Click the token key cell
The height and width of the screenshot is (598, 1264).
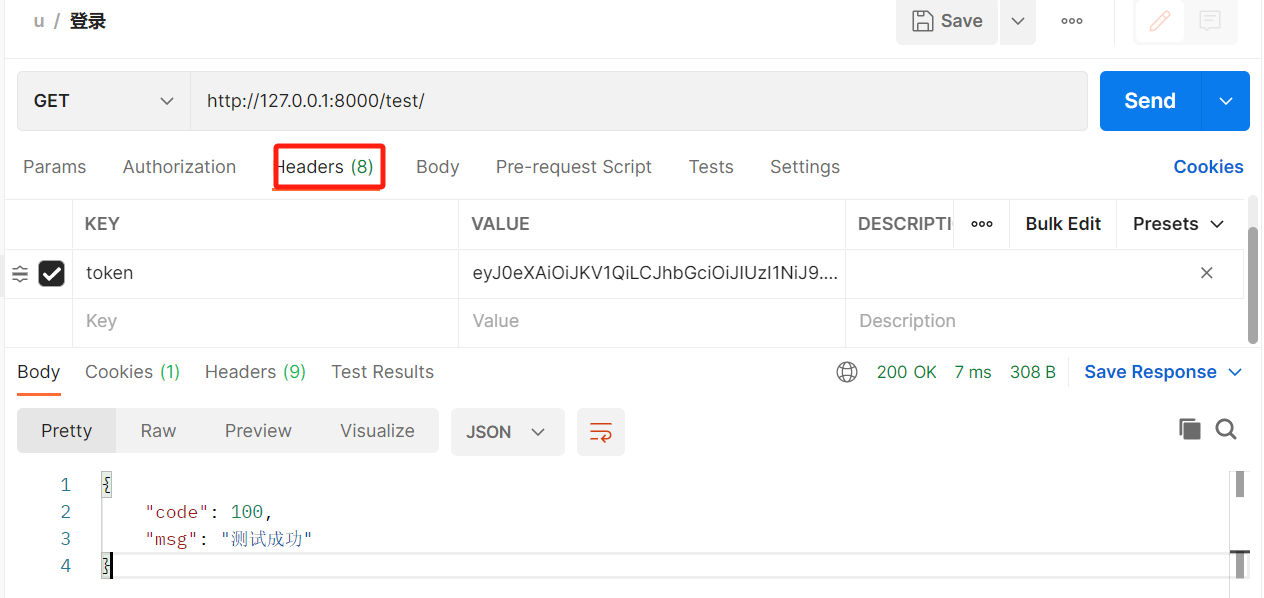(x=265, y=273)
